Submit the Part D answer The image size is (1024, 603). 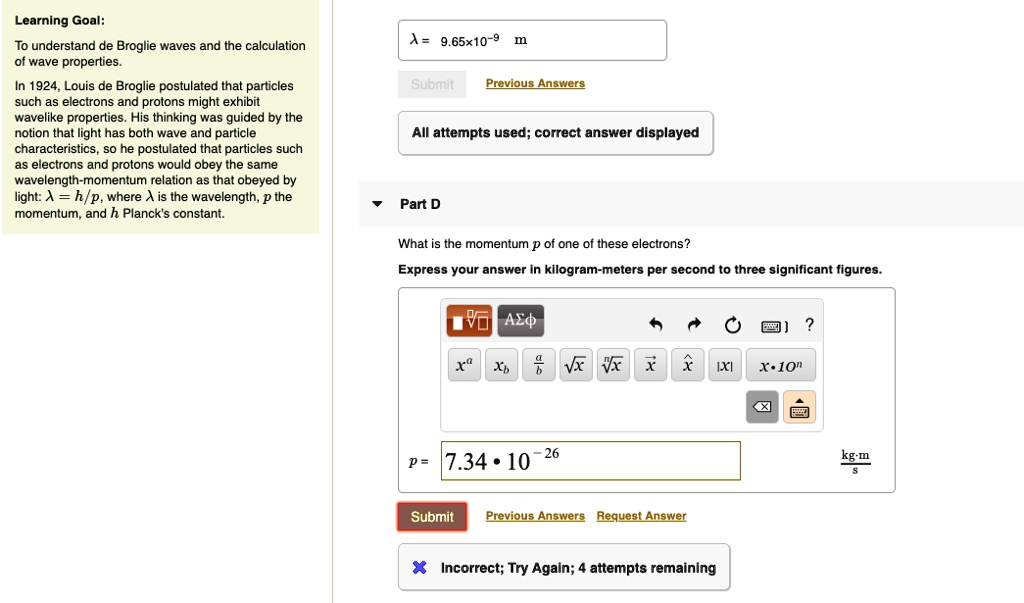click(x=432, y=517)
